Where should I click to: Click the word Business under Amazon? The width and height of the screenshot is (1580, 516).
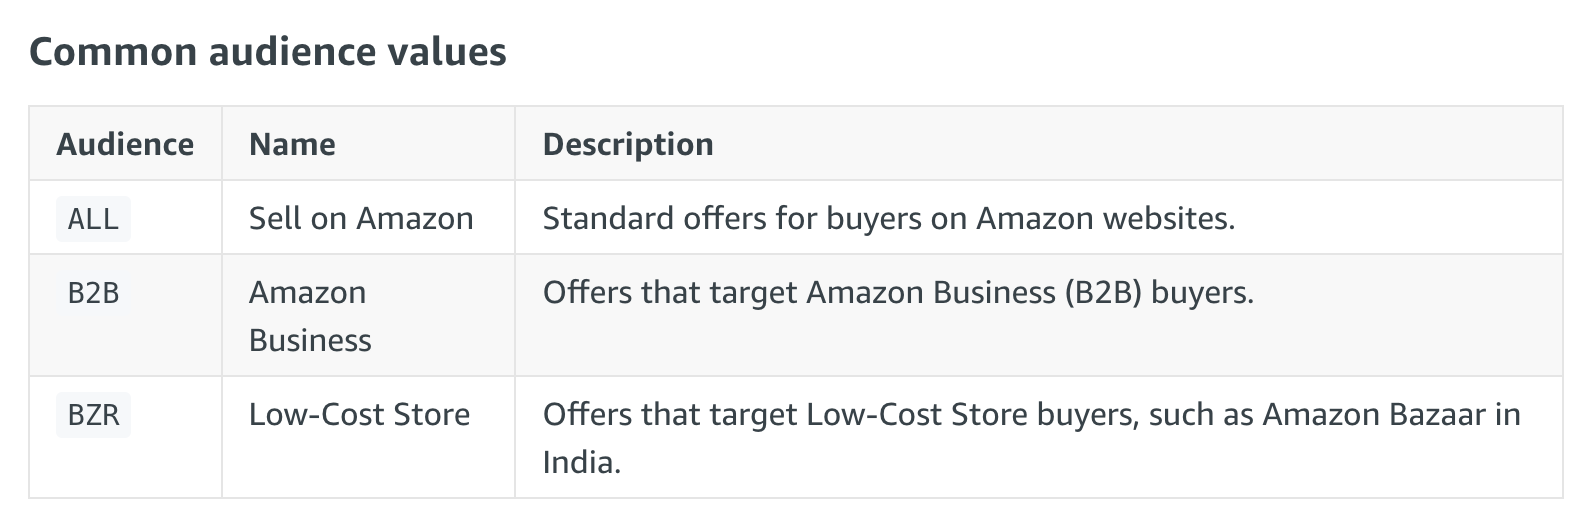(310, 340)
